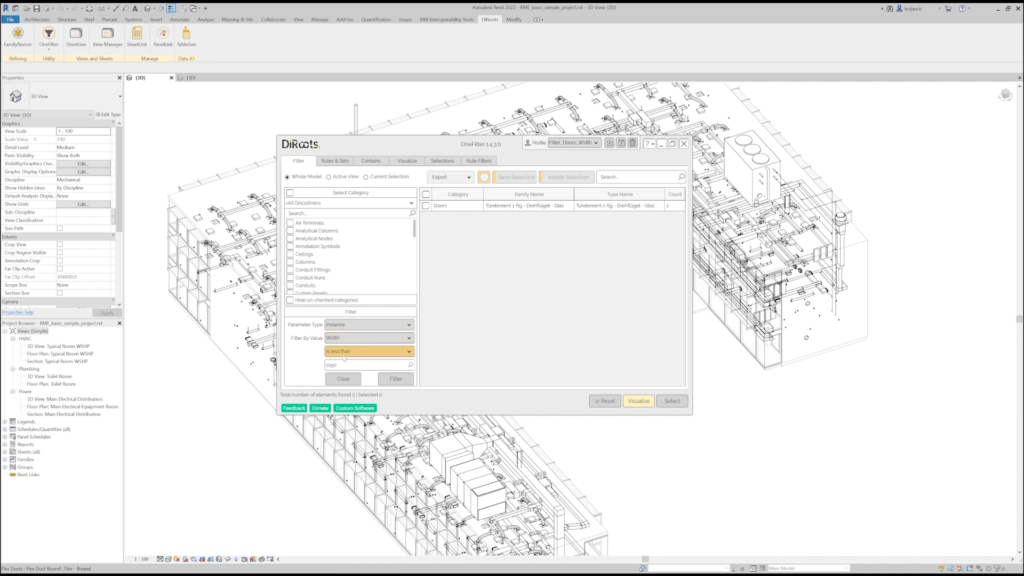Click the help question mark icon in title bar
The width and height of the screenshot is (1024, 576).
click(962, 8)
